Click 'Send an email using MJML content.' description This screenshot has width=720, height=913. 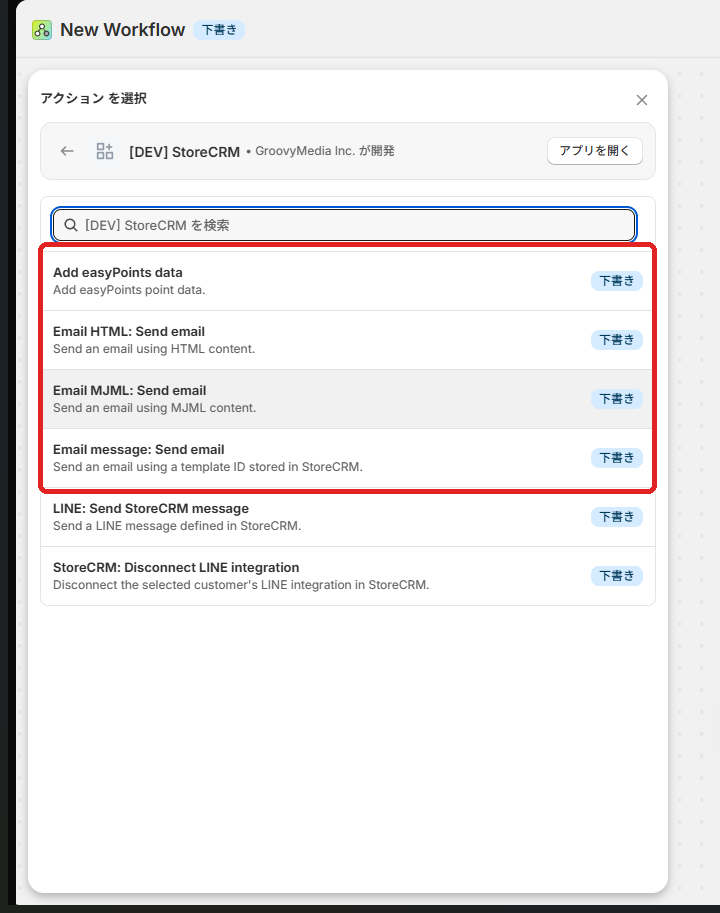pos(154,408)
